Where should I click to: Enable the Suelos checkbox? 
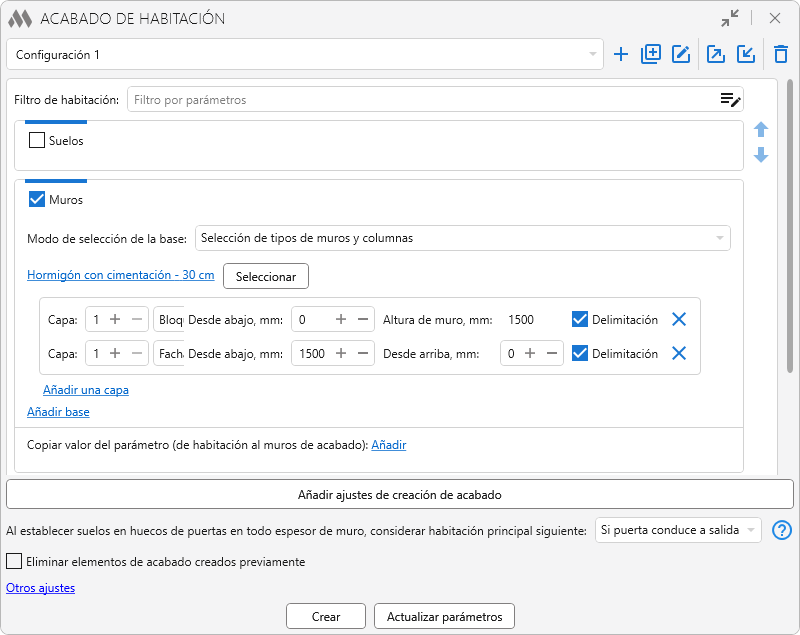coord(38,141)
